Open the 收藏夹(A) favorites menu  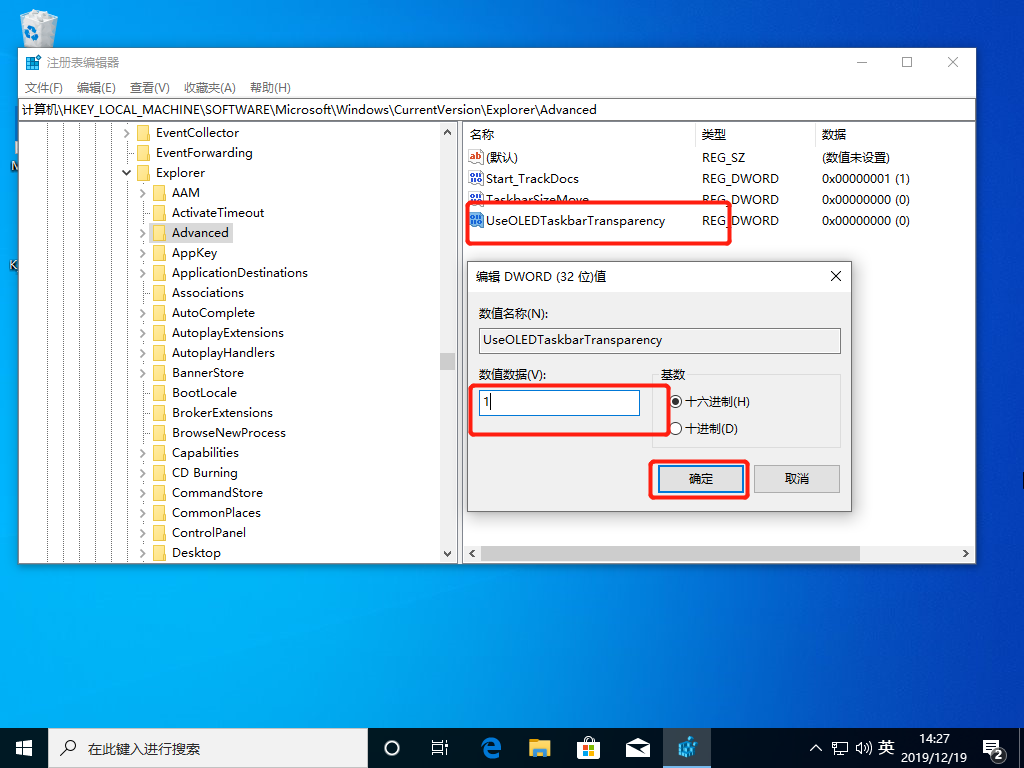coord(209,88)
